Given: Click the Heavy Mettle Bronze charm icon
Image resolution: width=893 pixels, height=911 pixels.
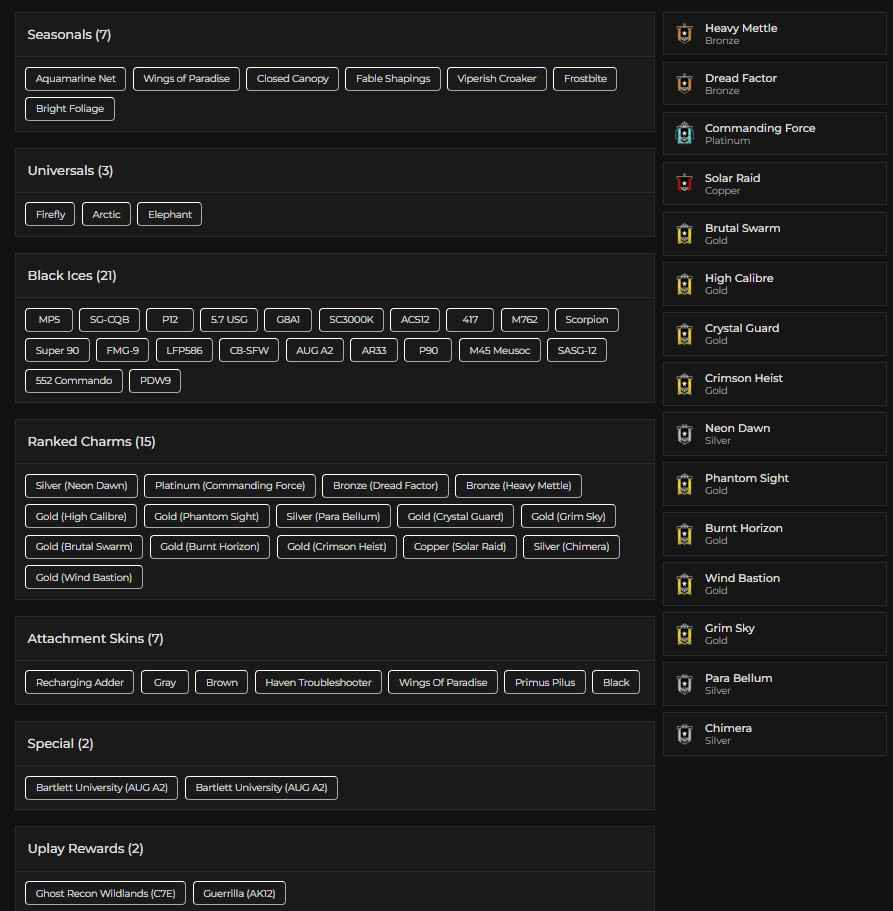Looking at the screenshot, I should pos(685,33).
